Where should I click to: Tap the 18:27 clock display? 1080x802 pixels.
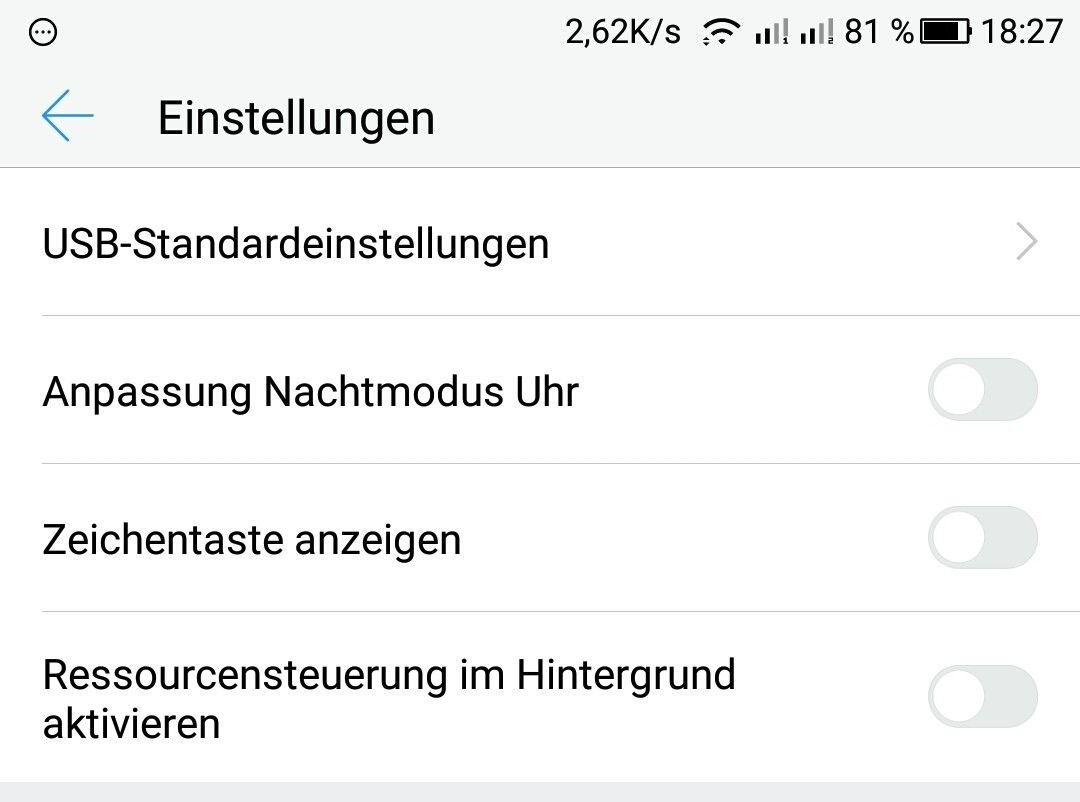[1022, 32]
